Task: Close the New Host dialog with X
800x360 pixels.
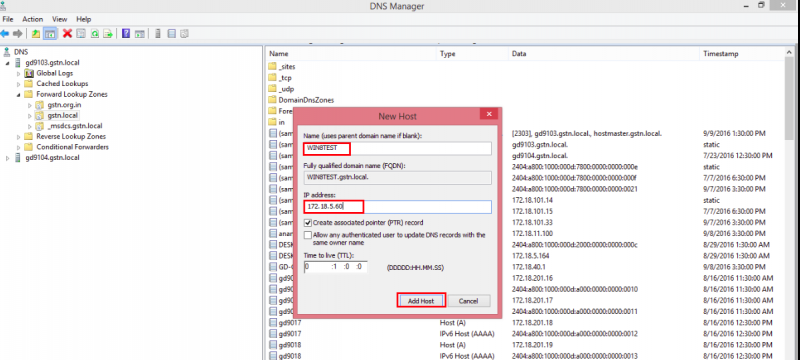Action: coord(489,115)
